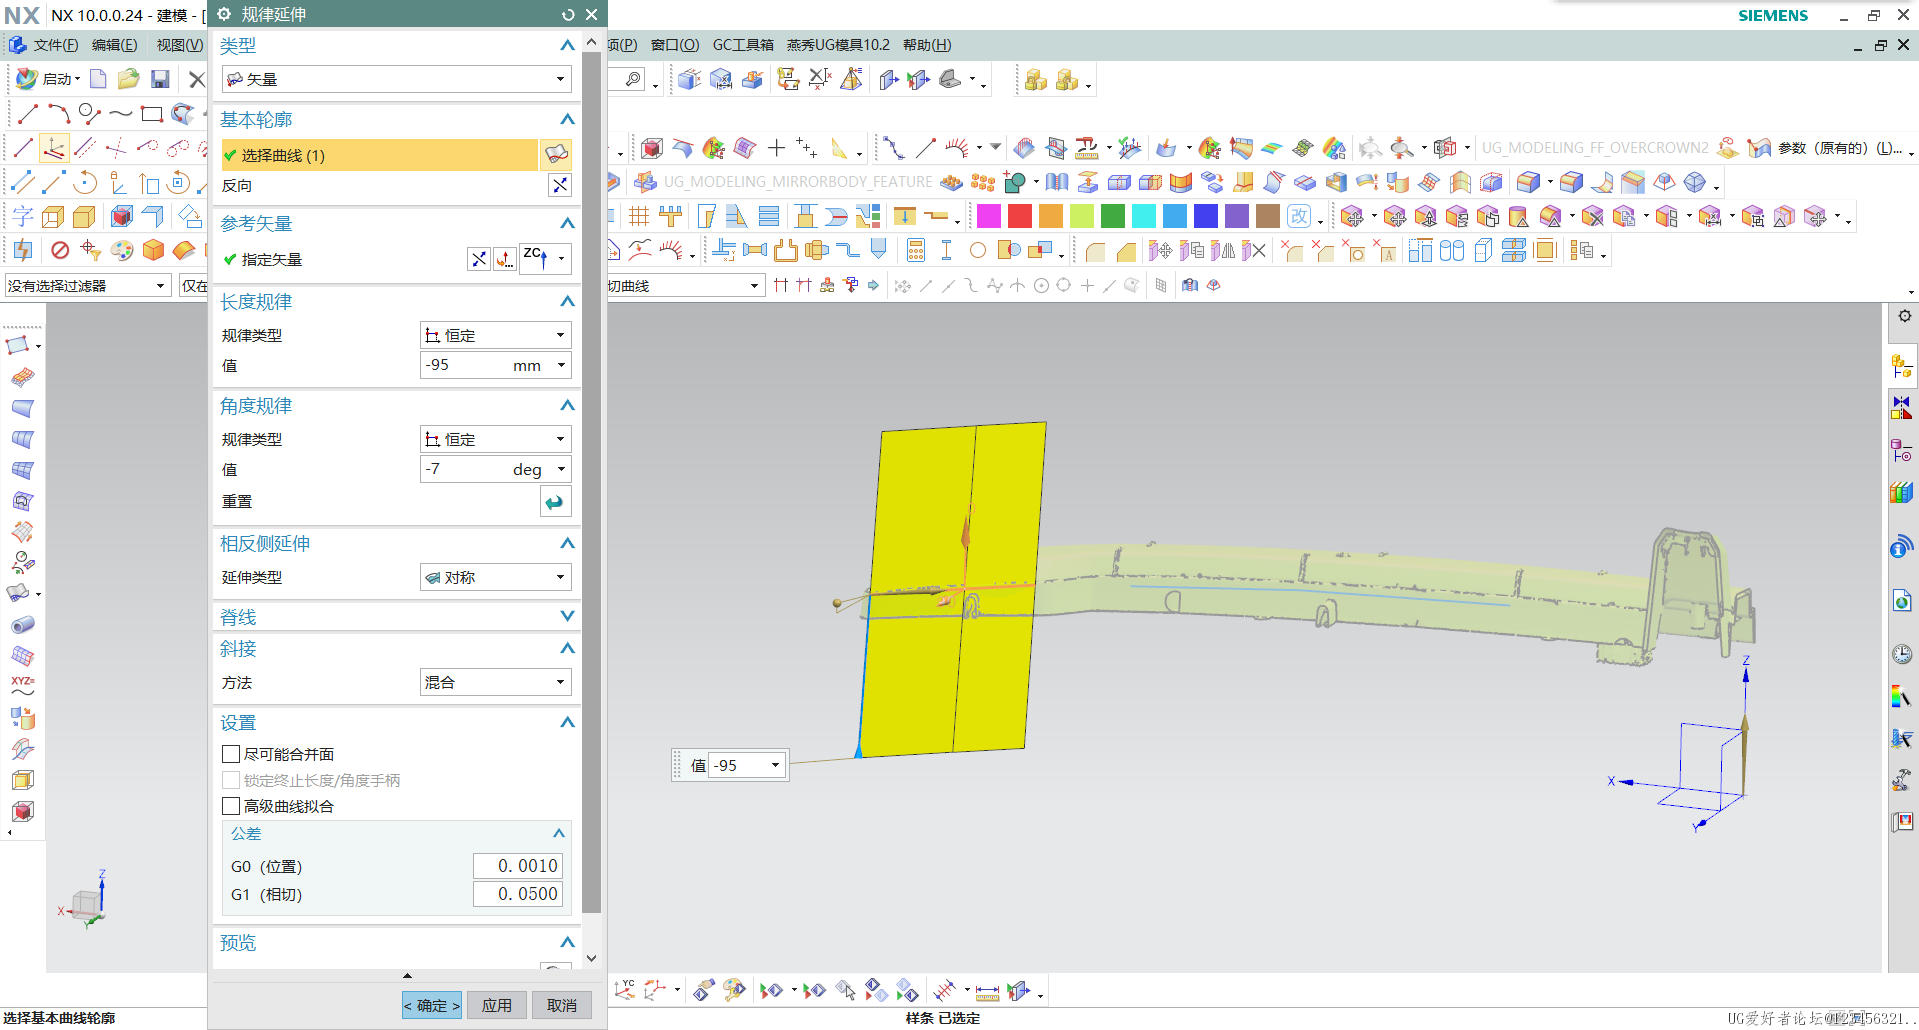The width and height of the screenshot is (1919, 1030).
Task: Click the Open folder icon in toolbar
Action: coord(128,79)
